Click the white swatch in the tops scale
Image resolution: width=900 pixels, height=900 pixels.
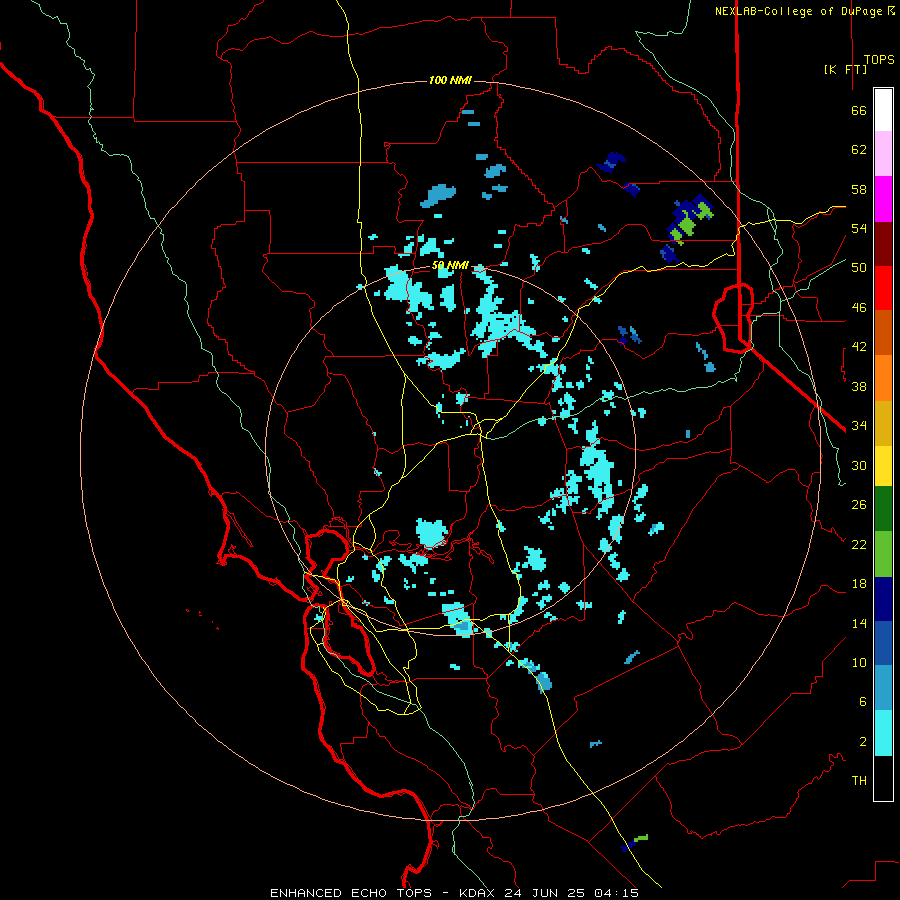(883, 110)
